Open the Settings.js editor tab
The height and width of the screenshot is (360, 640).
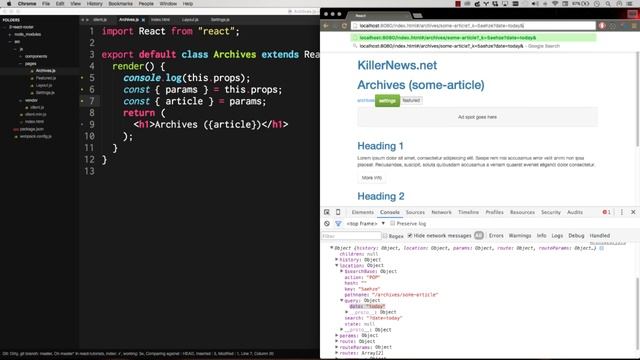[x=220, y=20]
